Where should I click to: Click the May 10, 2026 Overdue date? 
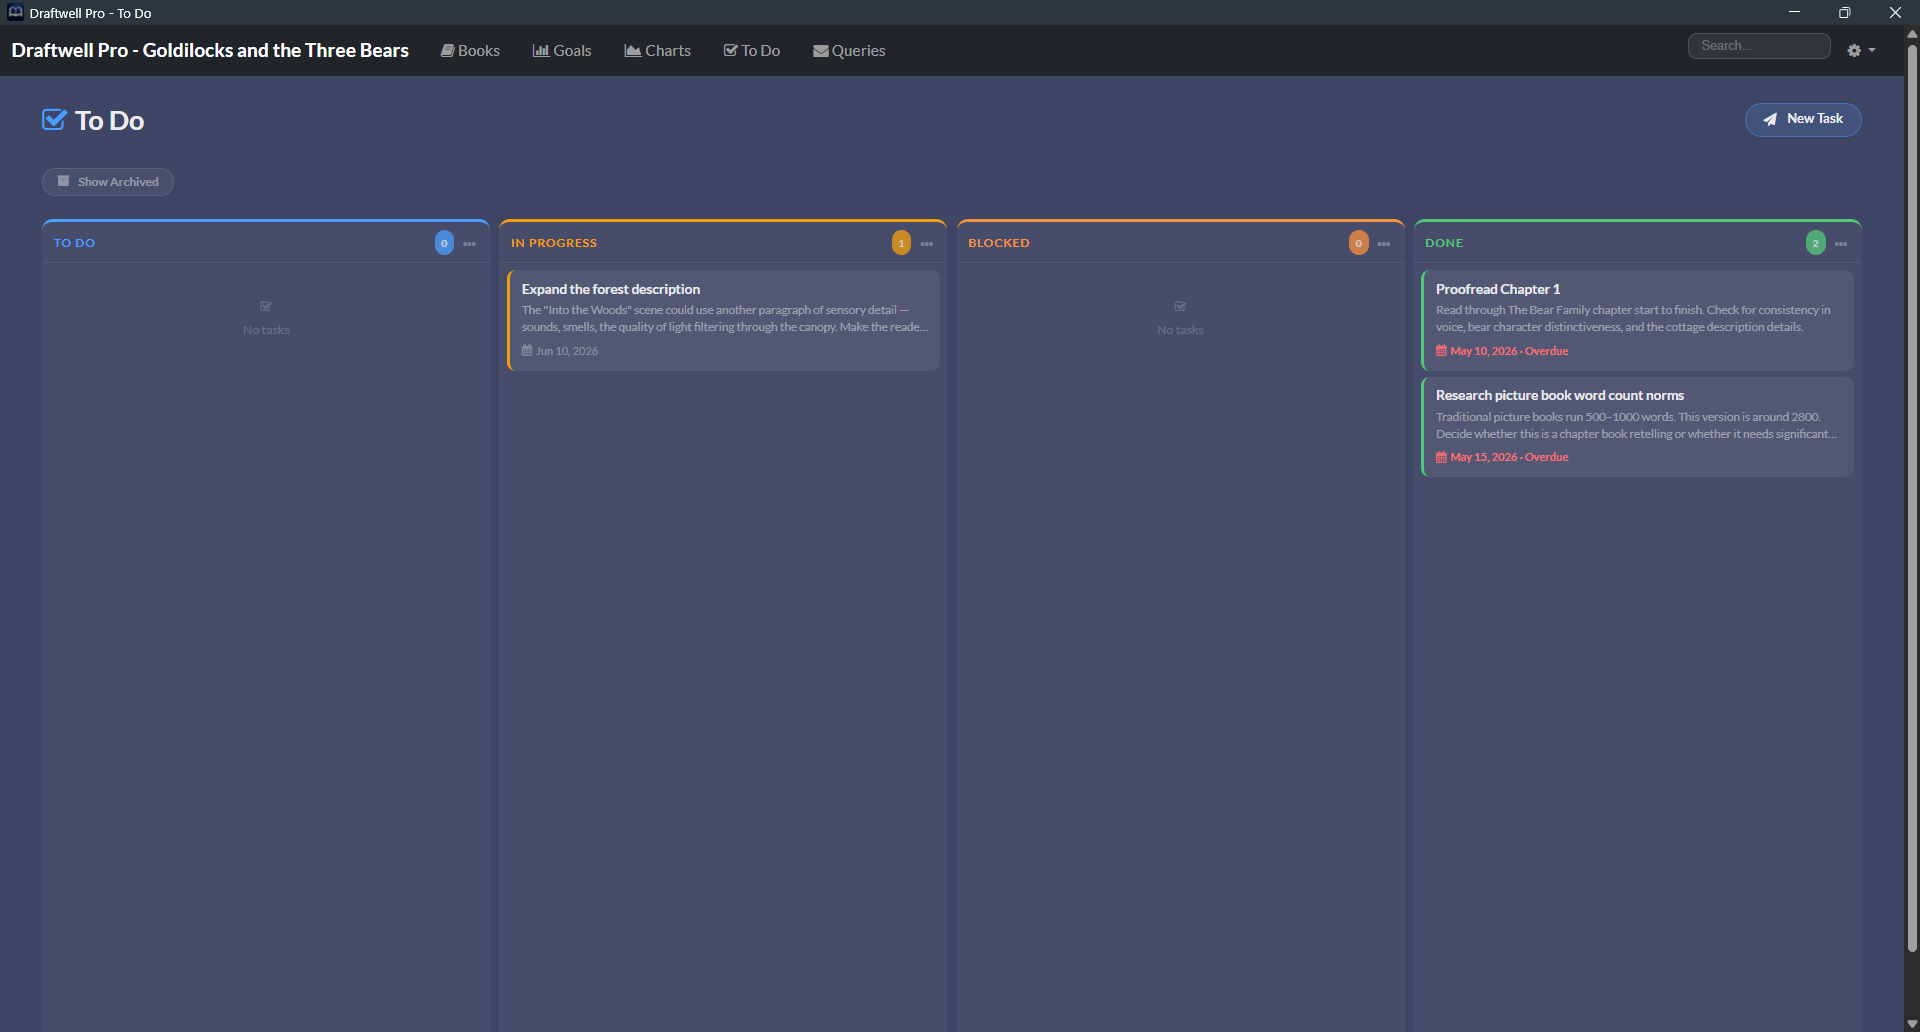tap(1502, 351)
